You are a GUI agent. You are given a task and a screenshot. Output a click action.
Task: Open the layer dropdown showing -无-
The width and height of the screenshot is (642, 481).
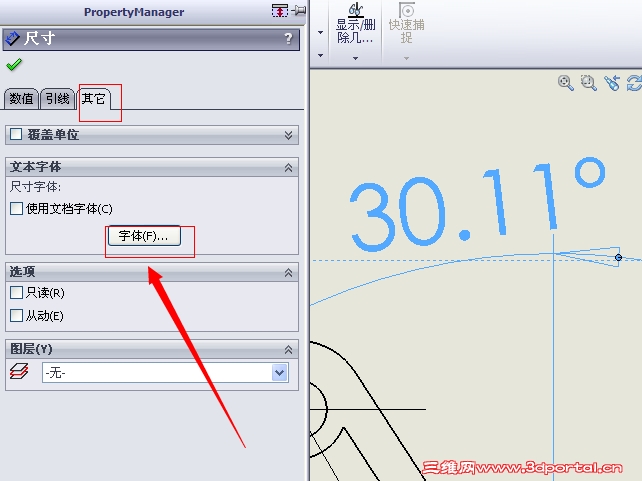[x=165, y=373]
